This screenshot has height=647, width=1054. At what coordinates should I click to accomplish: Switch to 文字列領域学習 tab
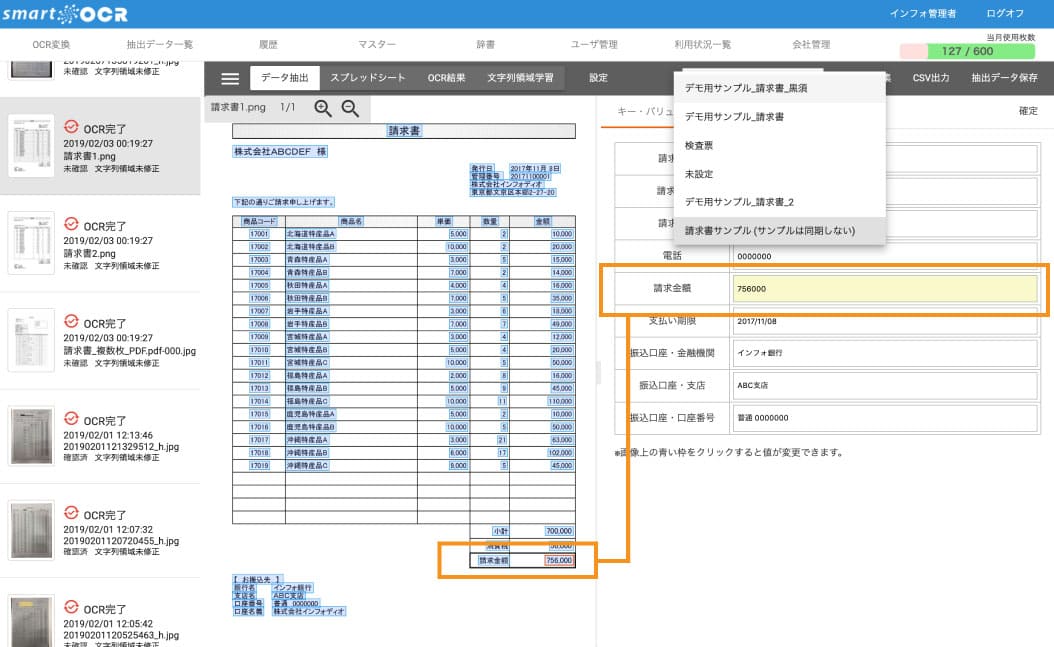[520, 78]
